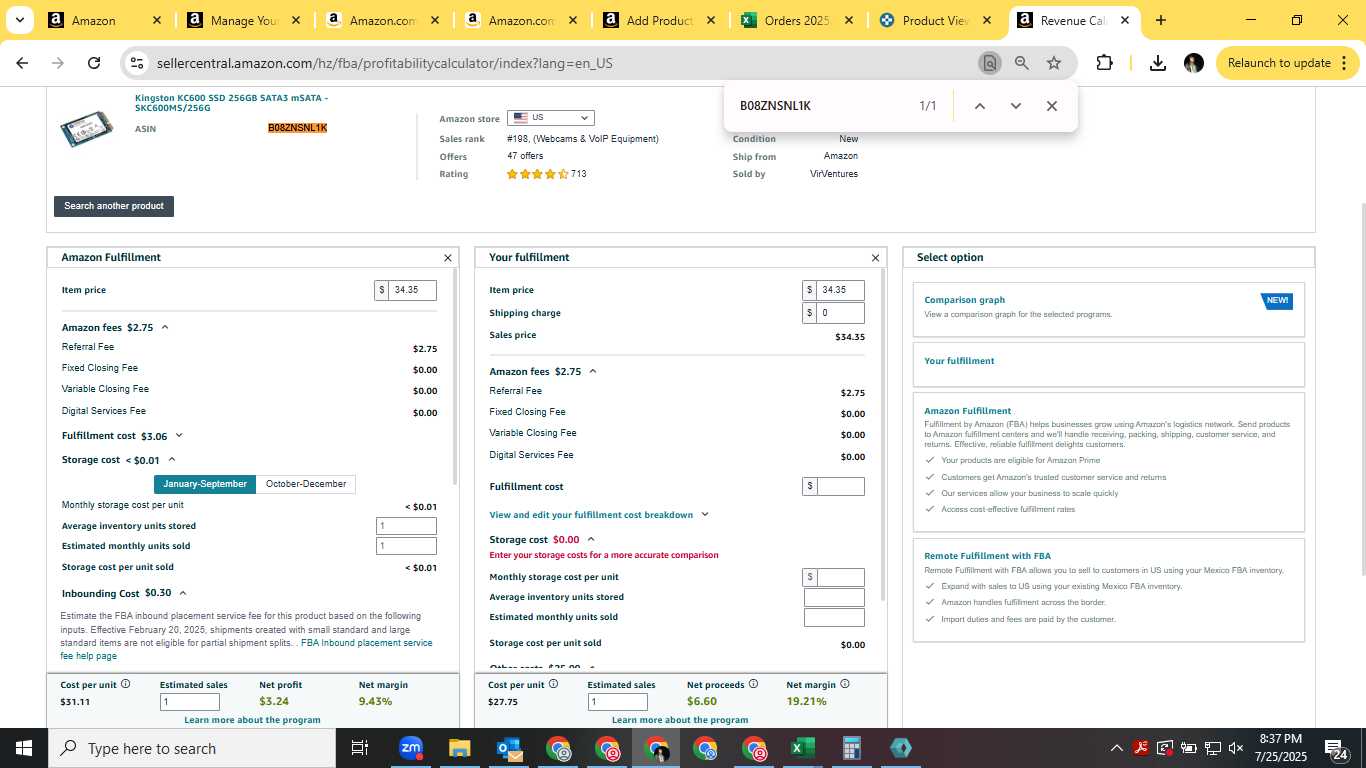The height and width of the screenshot is (768, 1366).
Task: Open the tab search dropdown arrow
Action: (19, 20)
